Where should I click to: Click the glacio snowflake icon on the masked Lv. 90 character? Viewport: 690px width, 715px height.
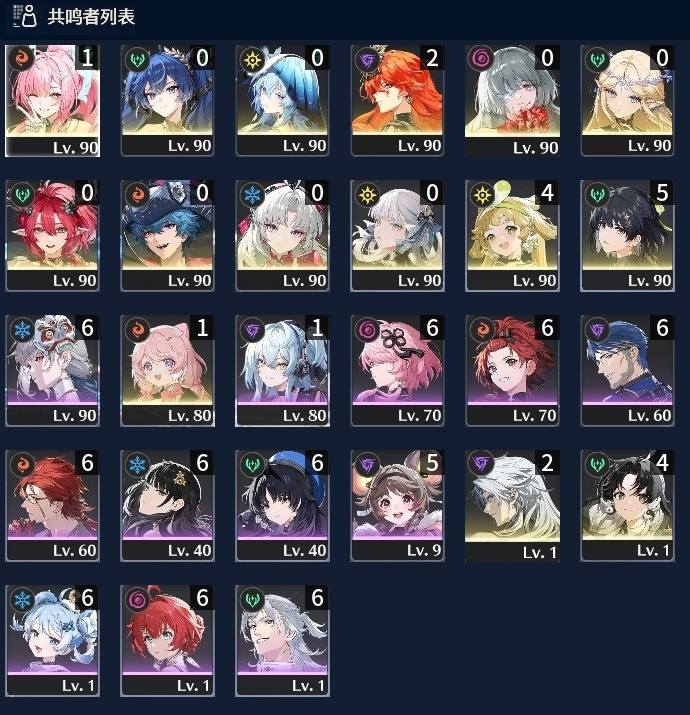(x=22, y=329)
